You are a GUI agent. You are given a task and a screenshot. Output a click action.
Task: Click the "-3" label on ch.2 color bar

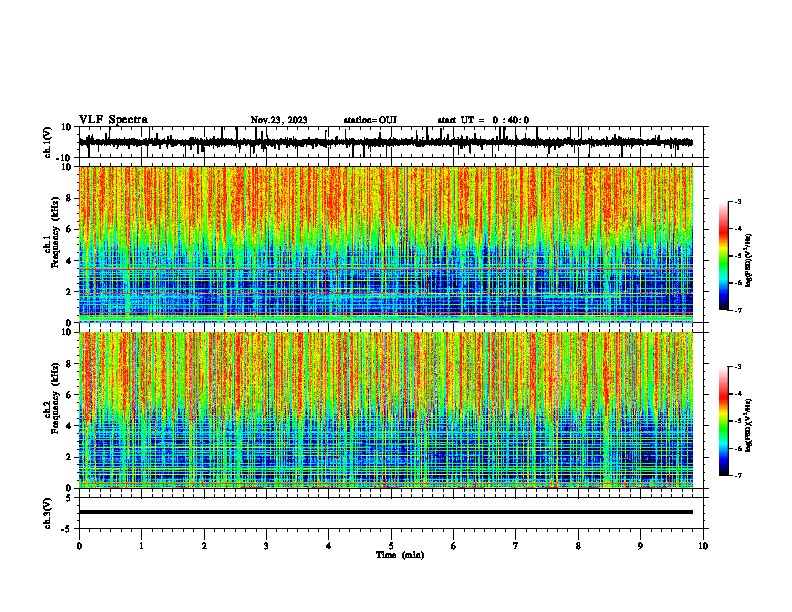click(738, 367)
